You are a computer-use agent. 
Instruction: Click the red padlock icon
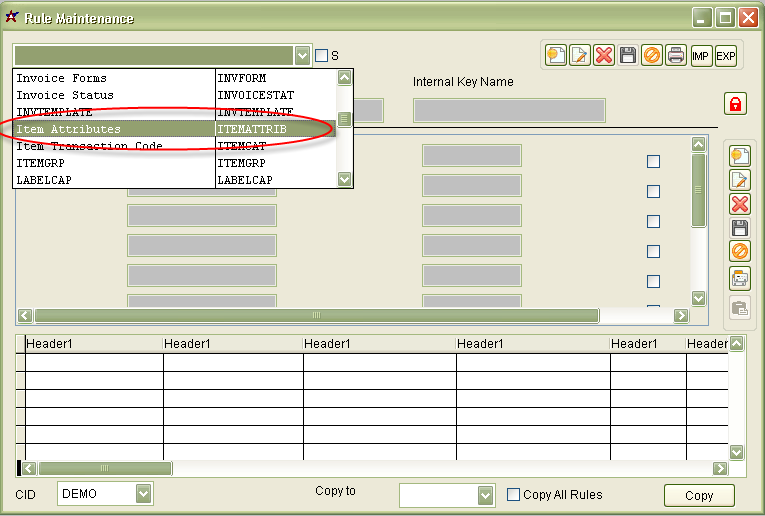tap(735, 104)
